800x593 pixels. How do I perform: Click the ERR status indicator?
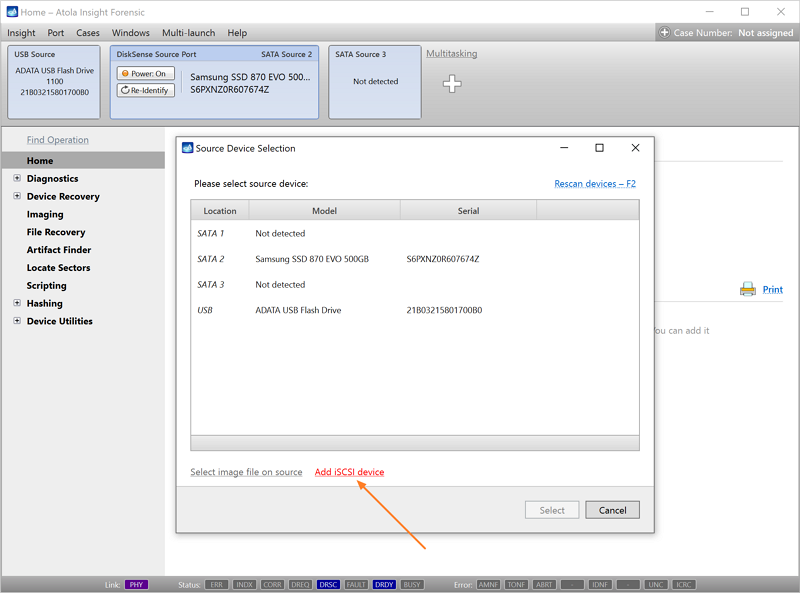point(217,584)
